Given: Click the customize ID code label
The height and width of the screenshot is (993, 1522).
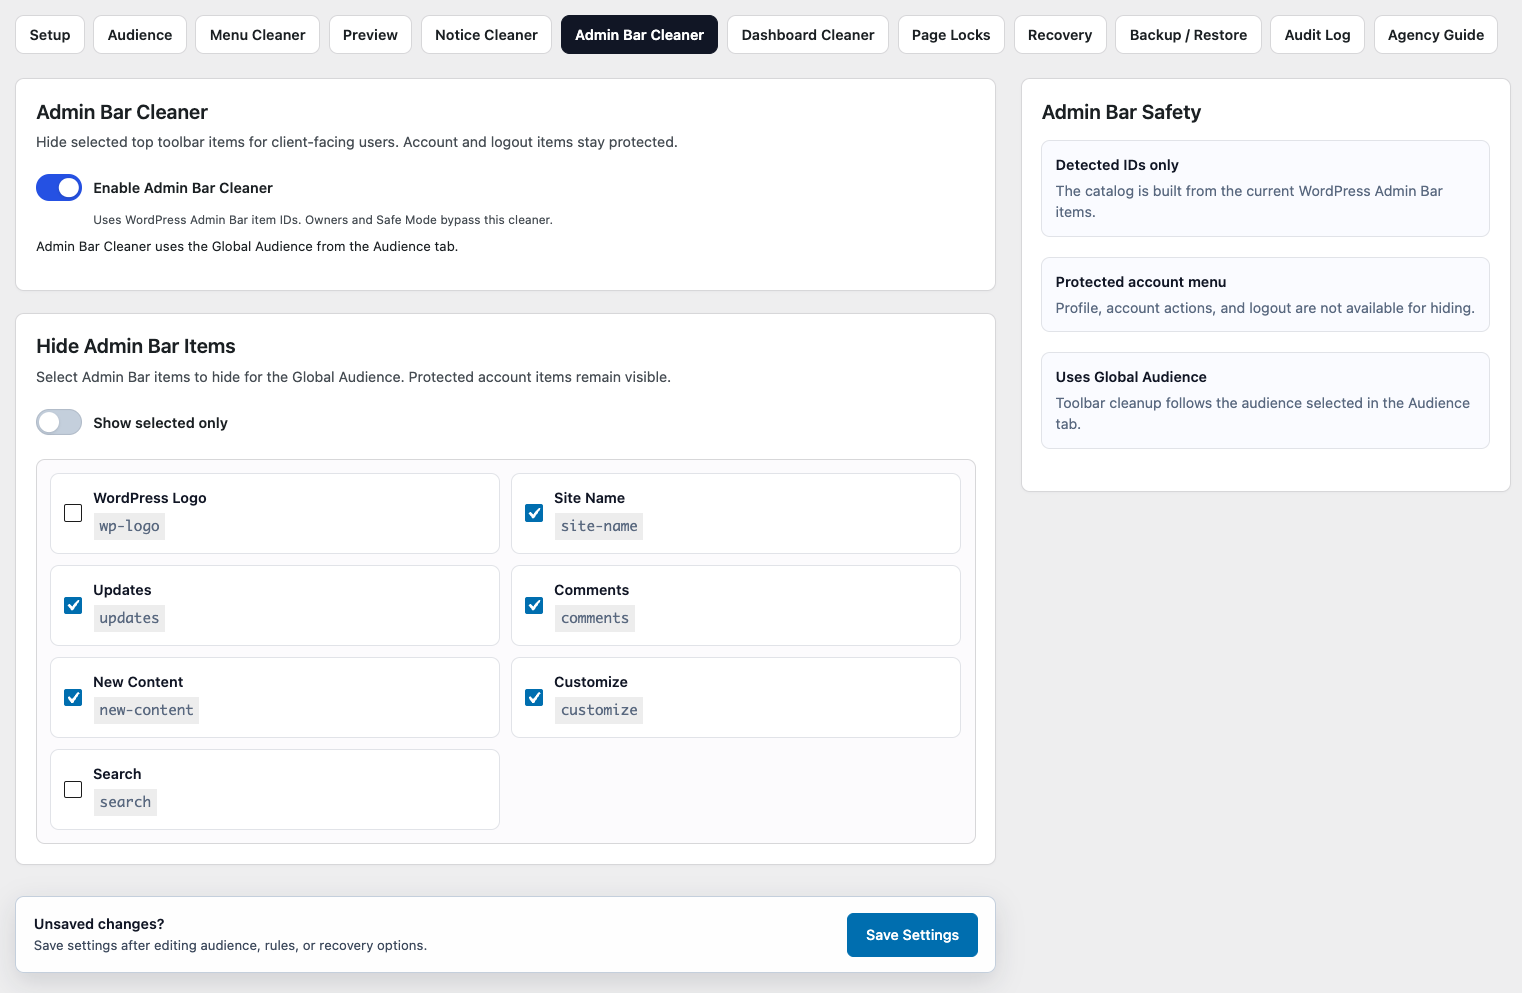Looking at the screenshot, I should [x=599, y=710].
